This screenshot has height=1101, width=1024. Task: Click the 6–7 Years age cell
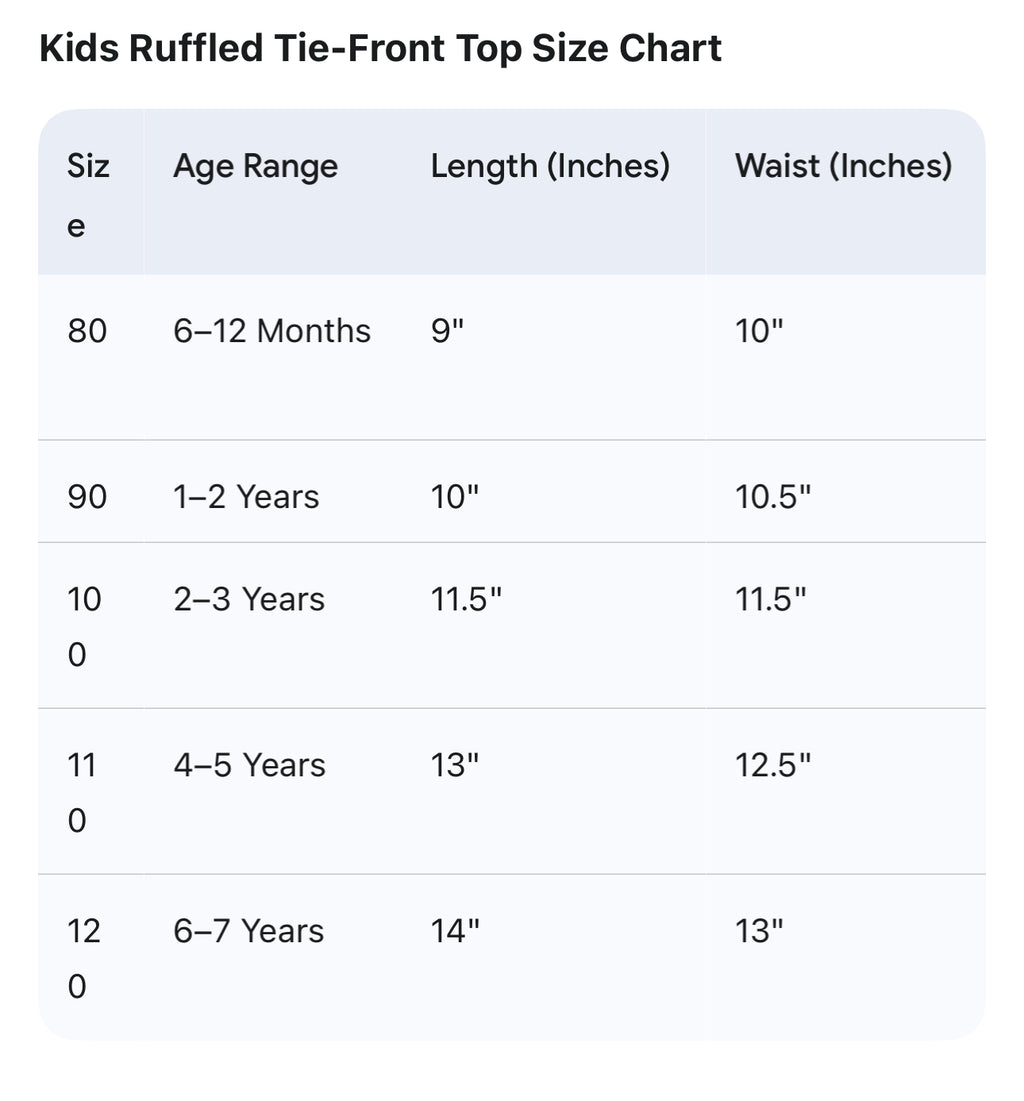[248, 932]
